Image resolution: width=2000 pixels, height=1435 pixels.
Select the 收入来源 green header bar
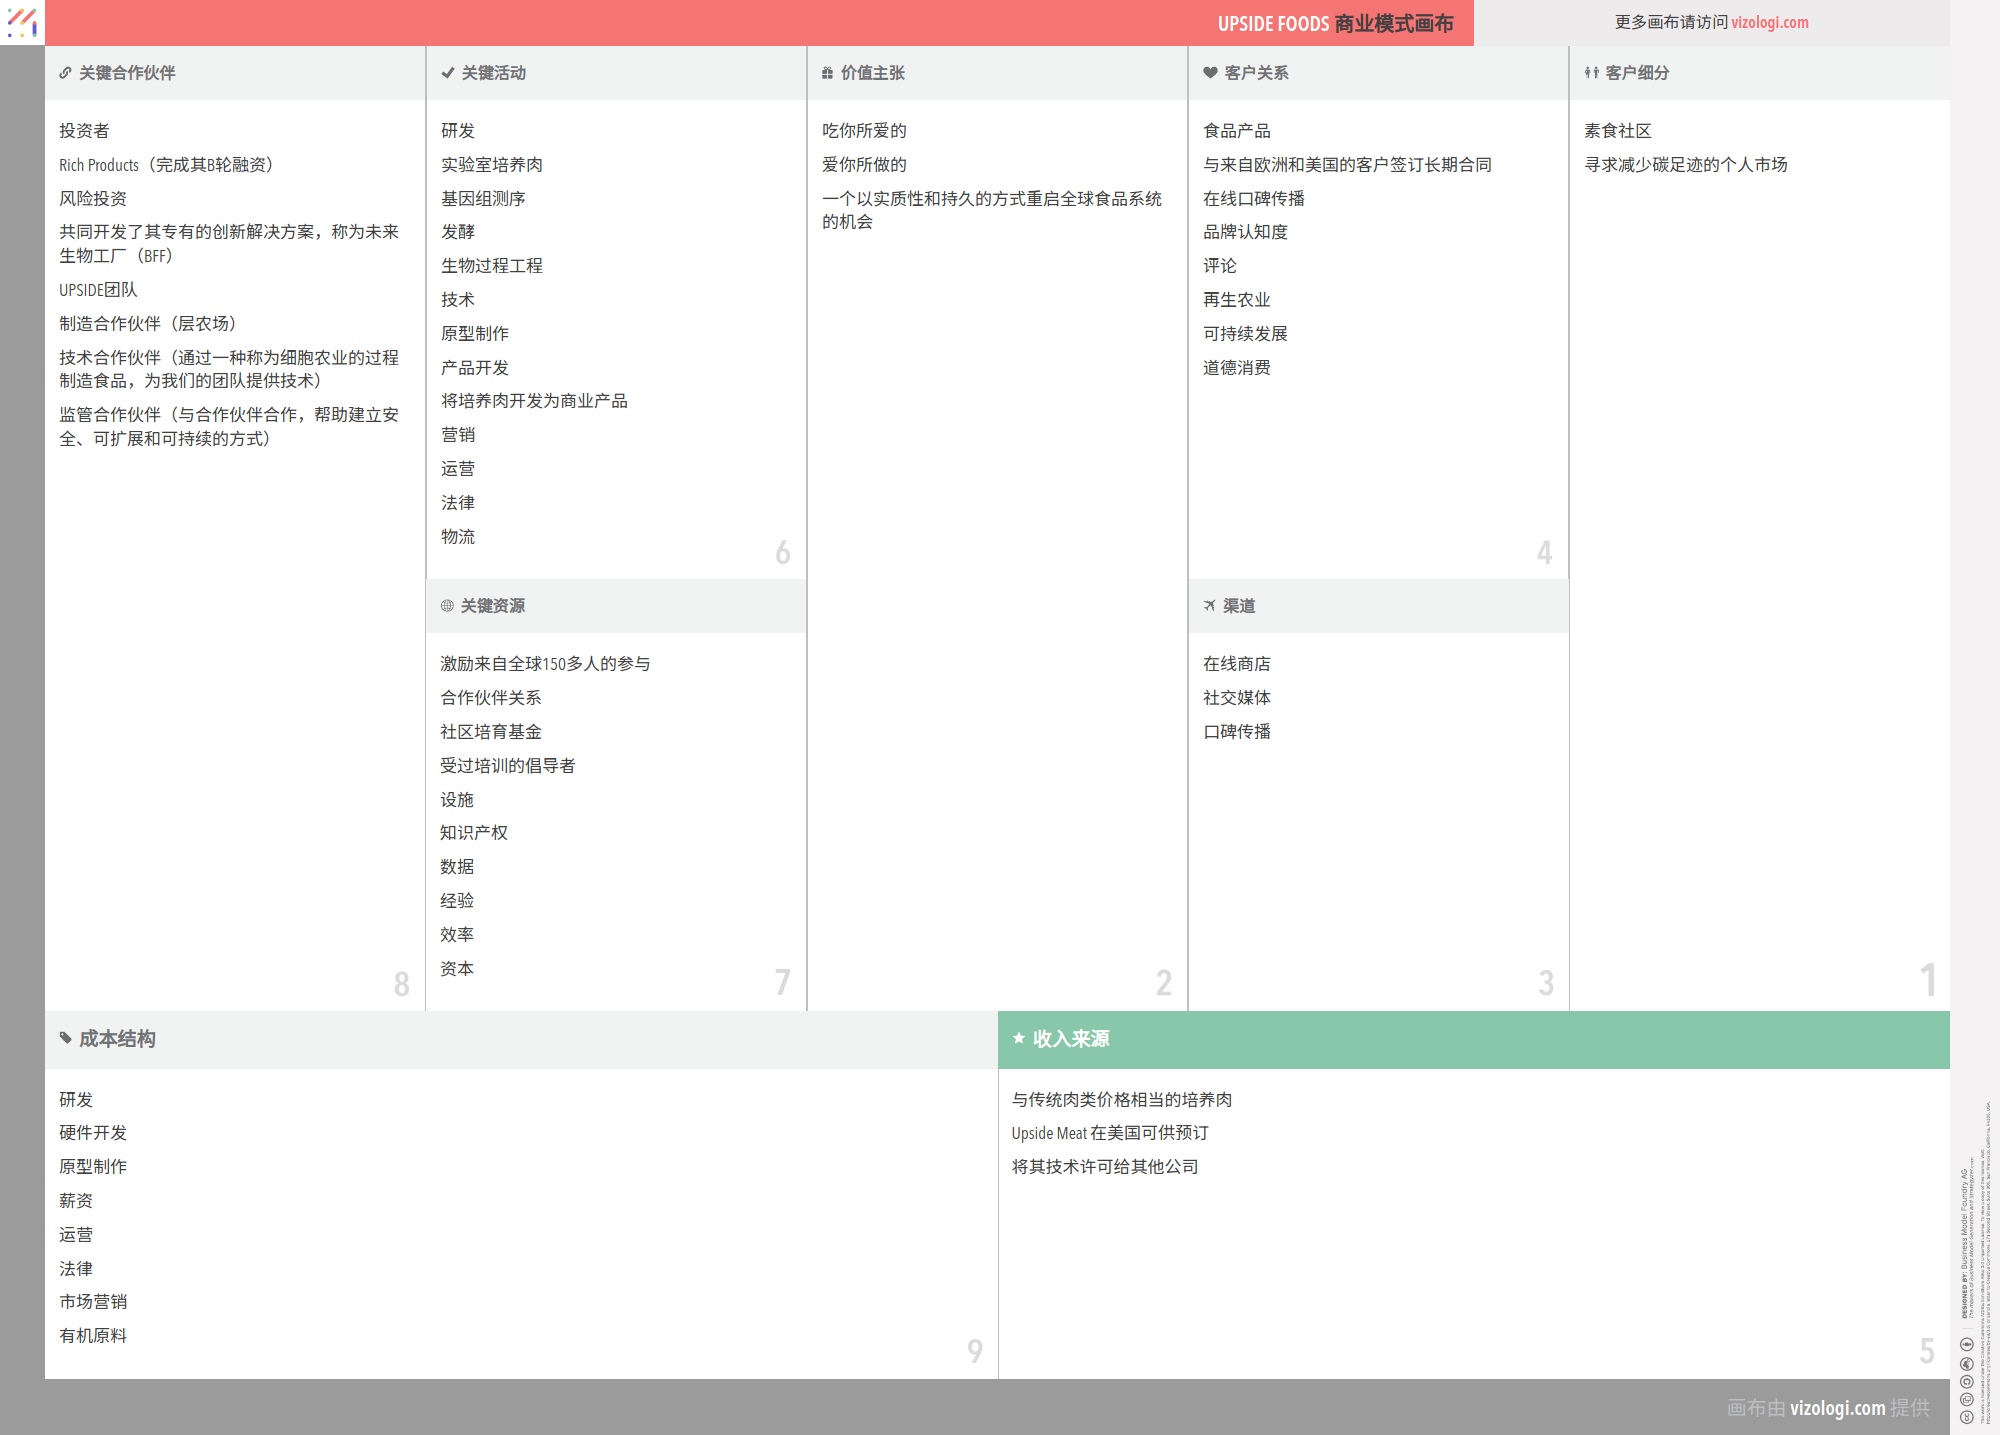[x=1473, y=1039]
